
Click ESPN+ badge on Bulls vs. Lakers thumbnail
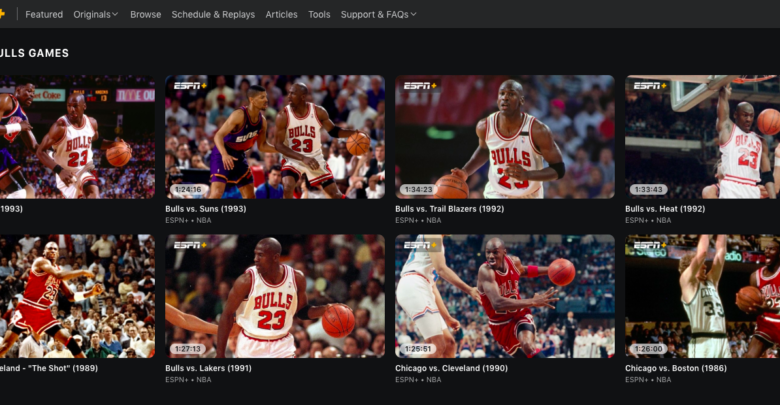click(x=190, y=245)
